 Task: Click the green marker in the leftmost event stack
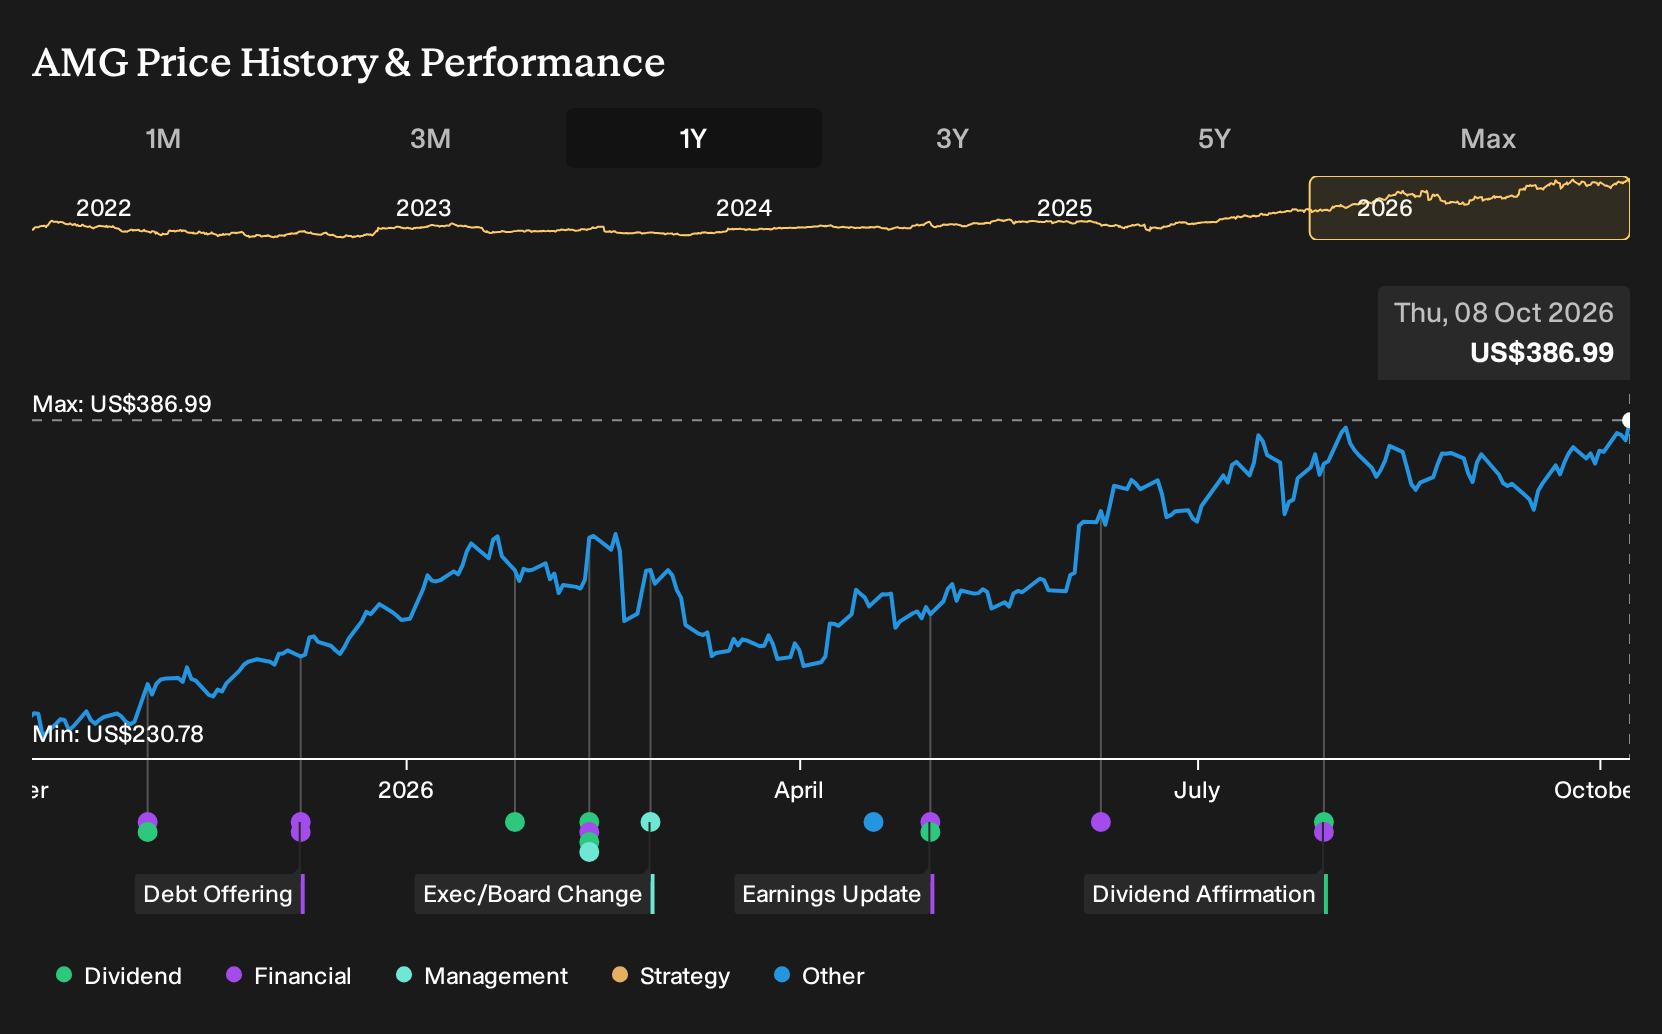tap(147, 832)
